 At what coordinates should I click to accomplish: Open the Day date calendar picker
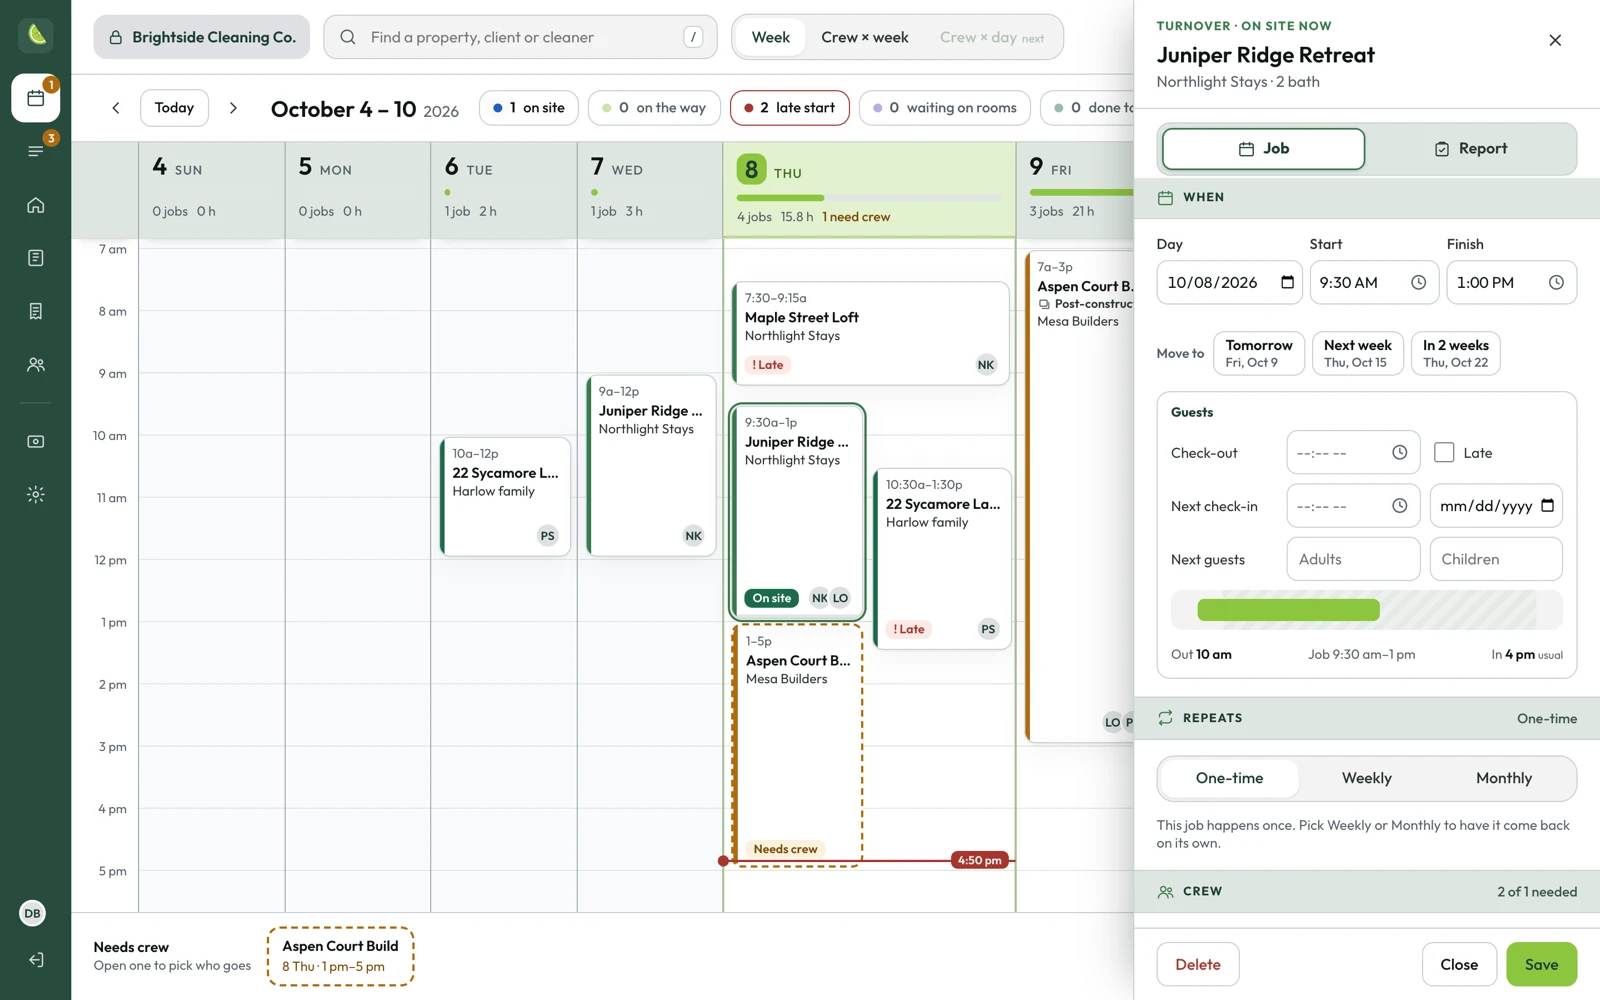(x=1288, y=283)
